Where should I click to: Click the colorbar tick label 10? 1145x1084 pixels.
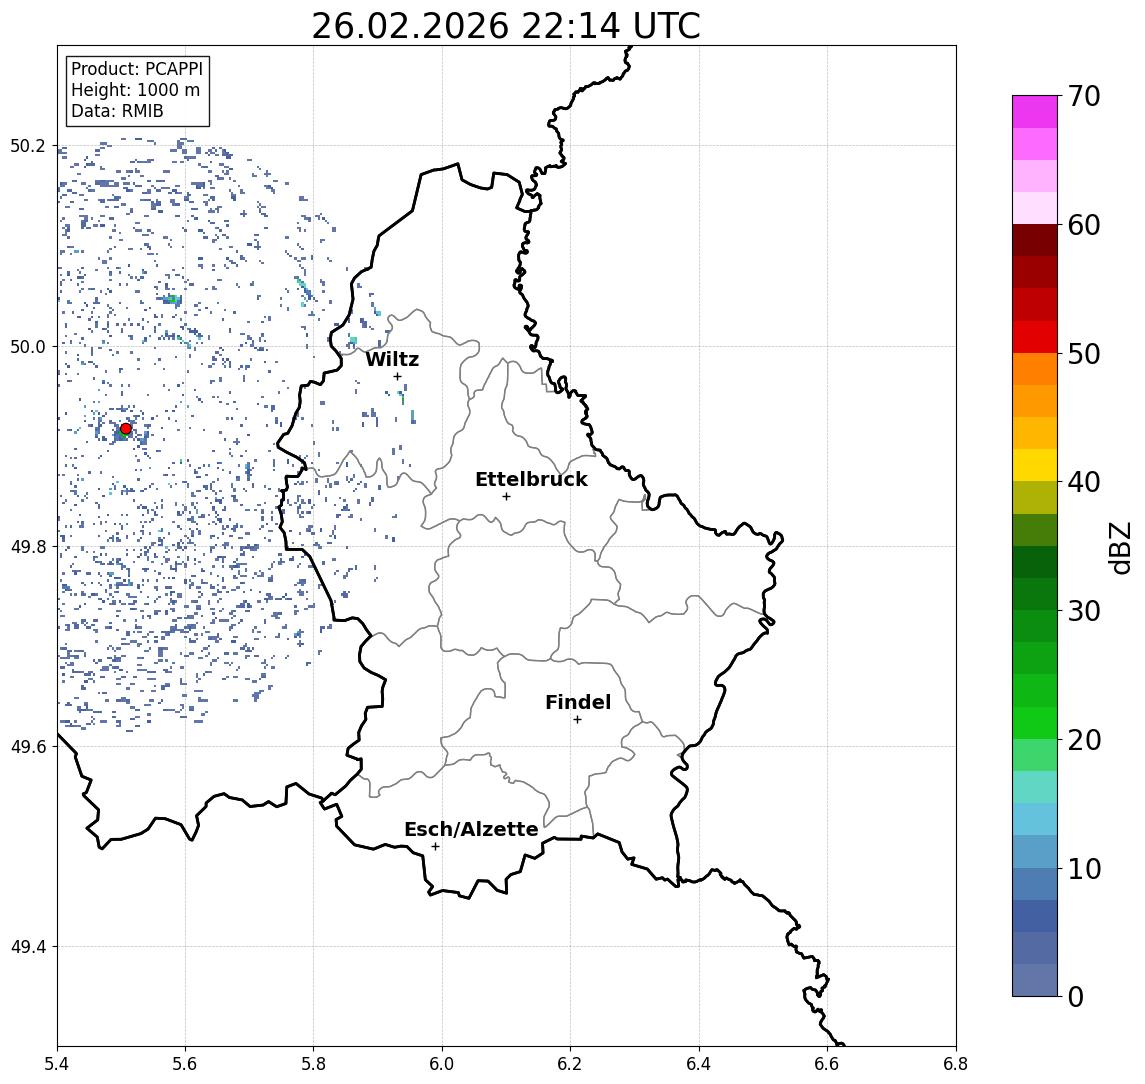pyautogui.click(x=1084, y=869)
